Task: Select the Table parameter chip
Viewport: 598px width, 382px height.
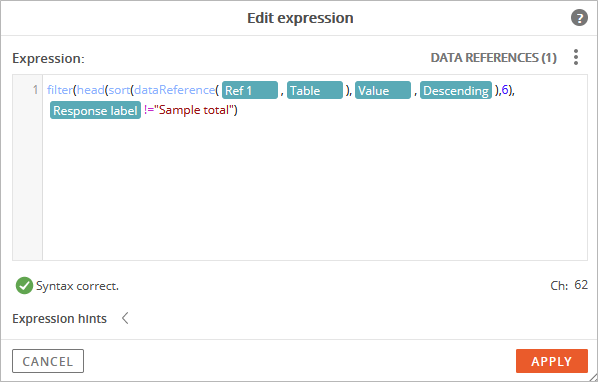Action: click(315, 90)
